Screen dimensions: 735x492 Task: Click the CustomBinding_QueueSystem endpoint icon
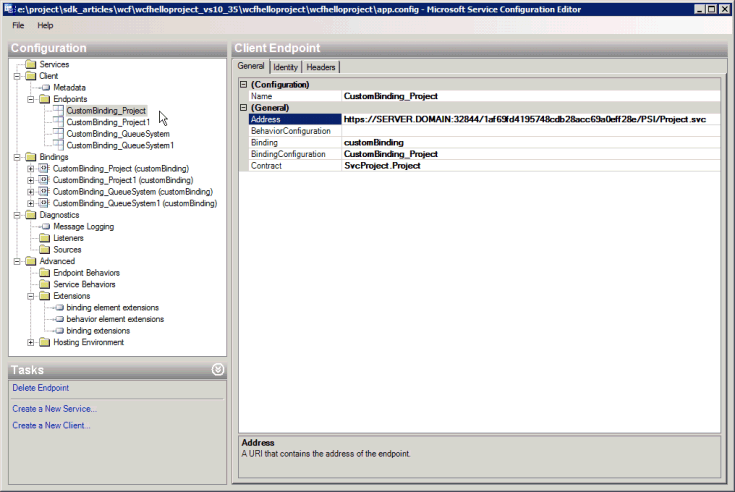click(x=58, y=134)
